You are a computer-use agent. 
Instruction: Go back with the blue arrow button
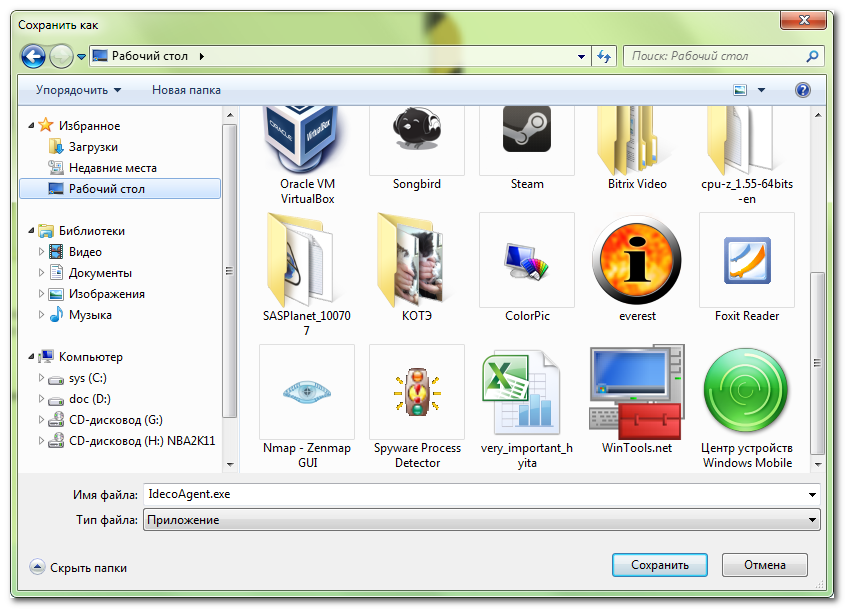pyautogui.click(x=33, y=57)
